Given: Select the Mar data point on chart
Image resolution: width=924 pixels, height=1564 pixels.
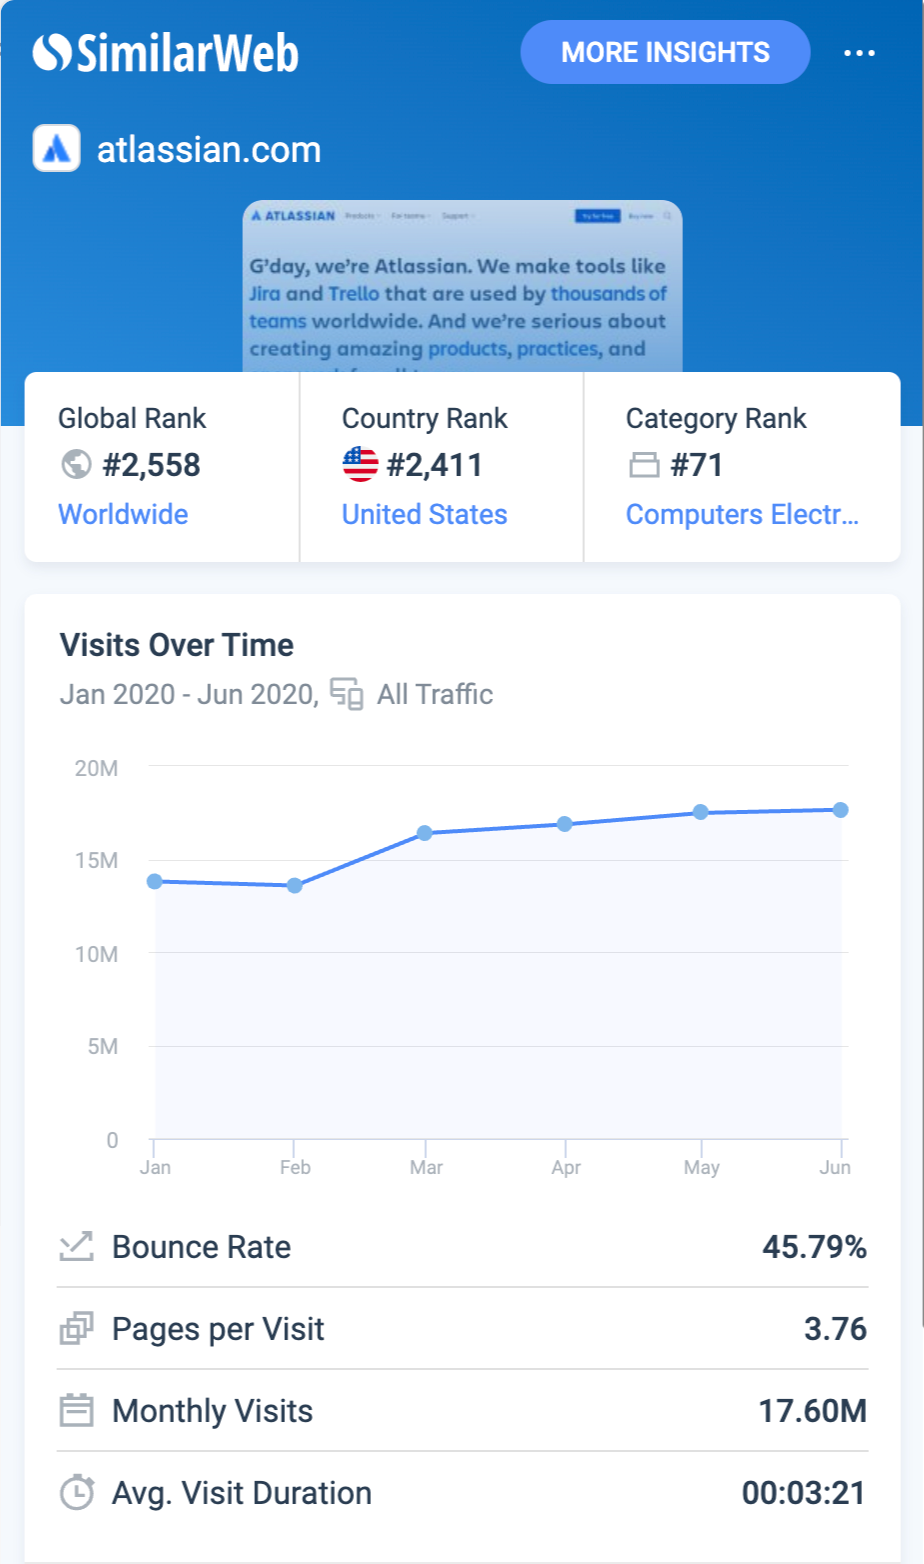Looking at the screenshot, I should (424, 833).
